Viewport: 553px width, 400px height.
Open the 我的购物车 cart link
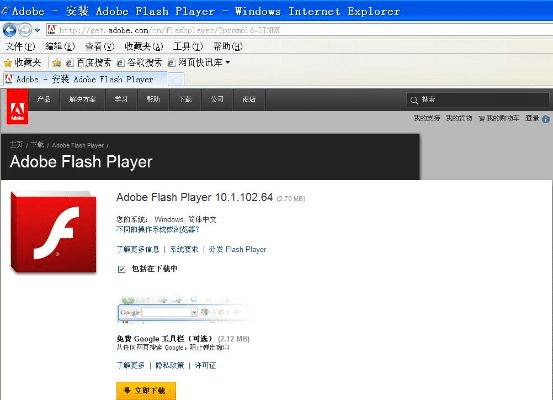(x=499, y=118)
